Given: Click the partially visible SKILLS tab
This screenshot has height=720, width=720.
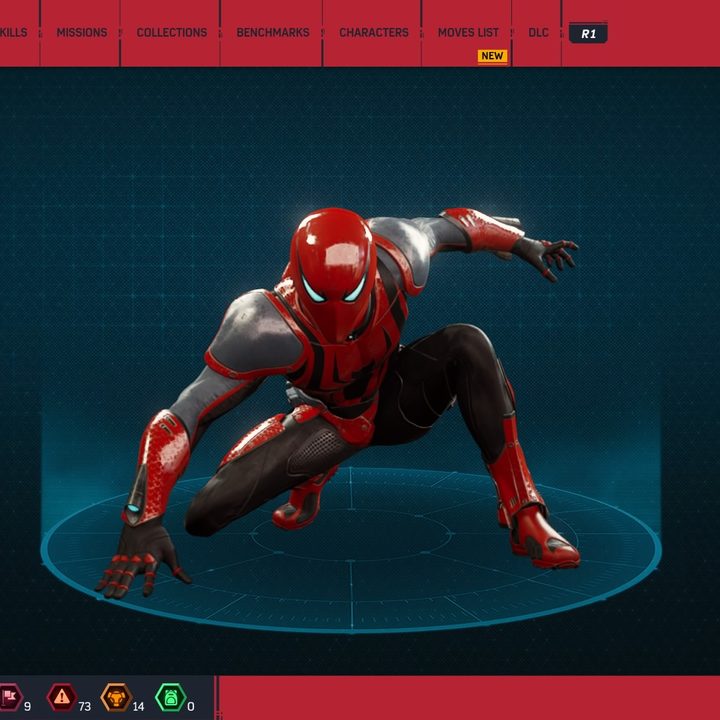Looking at the screenshot, I should coord(13,33).
